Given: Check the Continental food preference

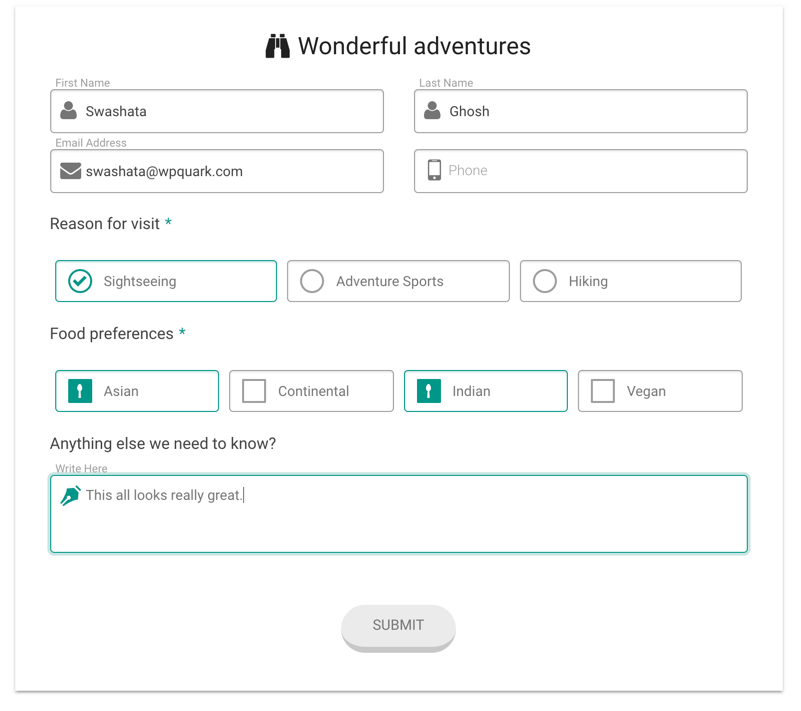Looking at the screenshot, I should (312, 391).
